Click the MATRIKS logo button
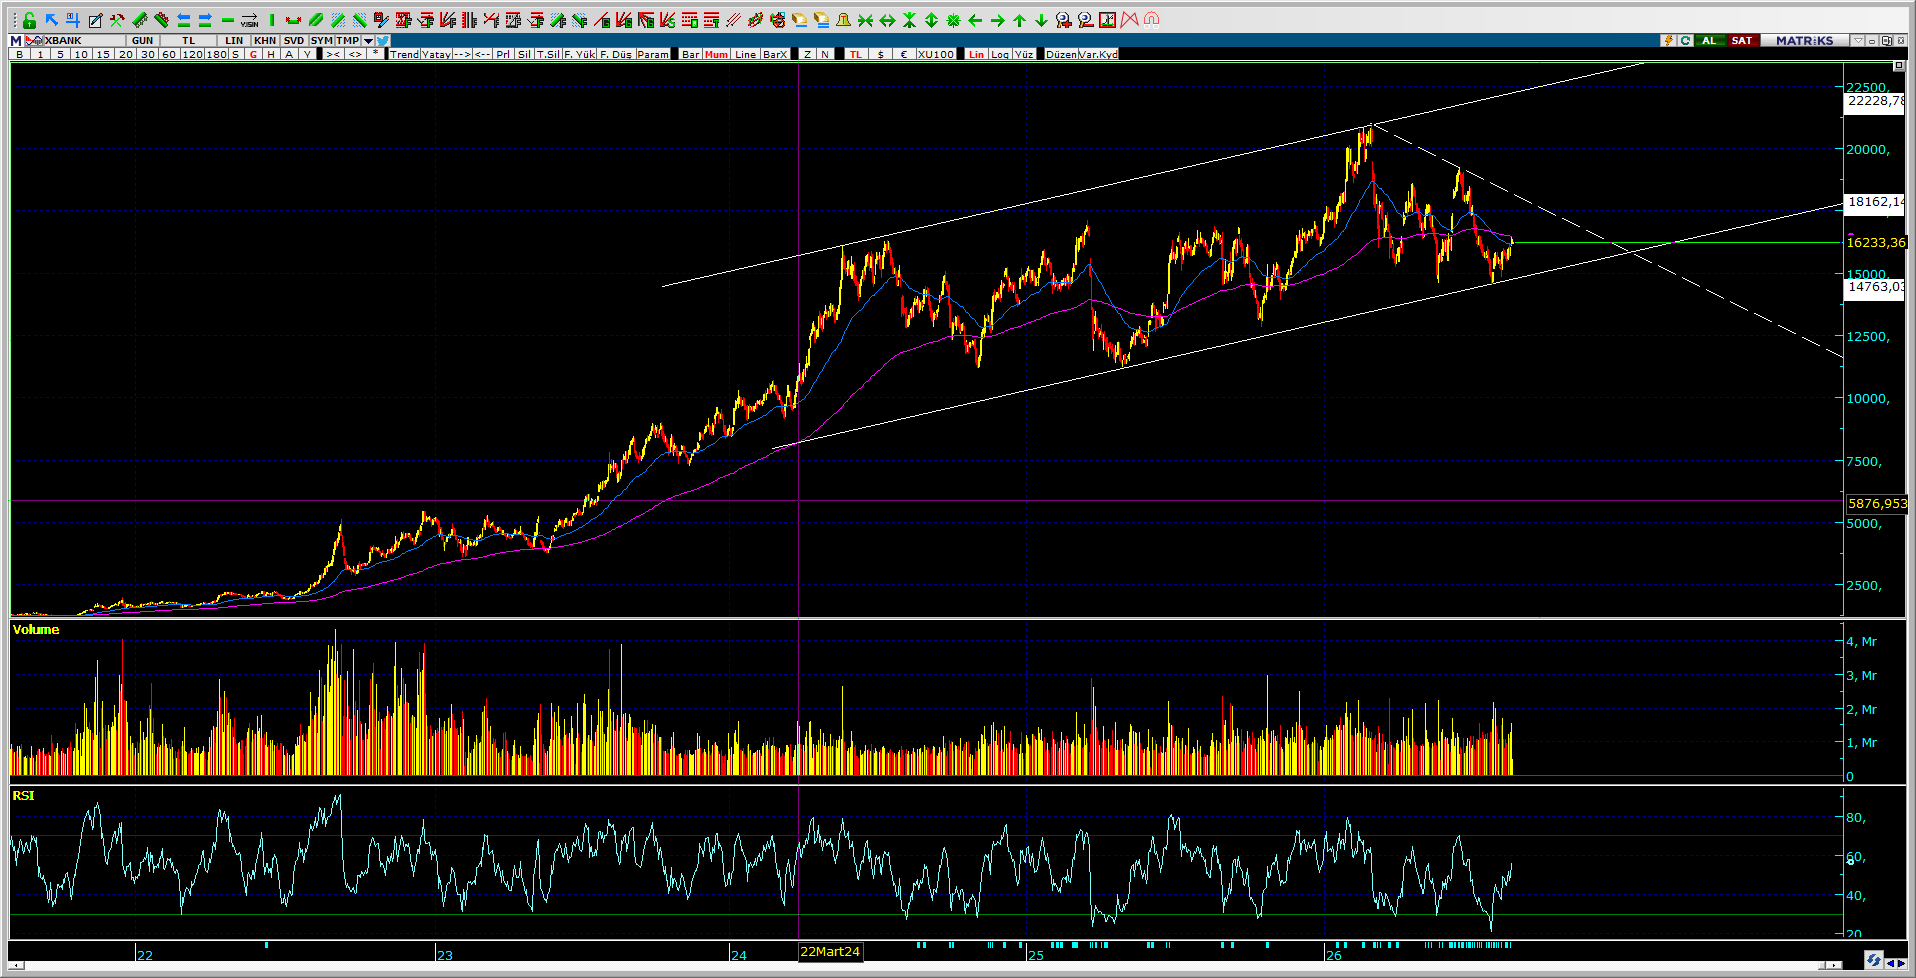Screen dimensions: 1916x978 click(x=1804, y=41)
